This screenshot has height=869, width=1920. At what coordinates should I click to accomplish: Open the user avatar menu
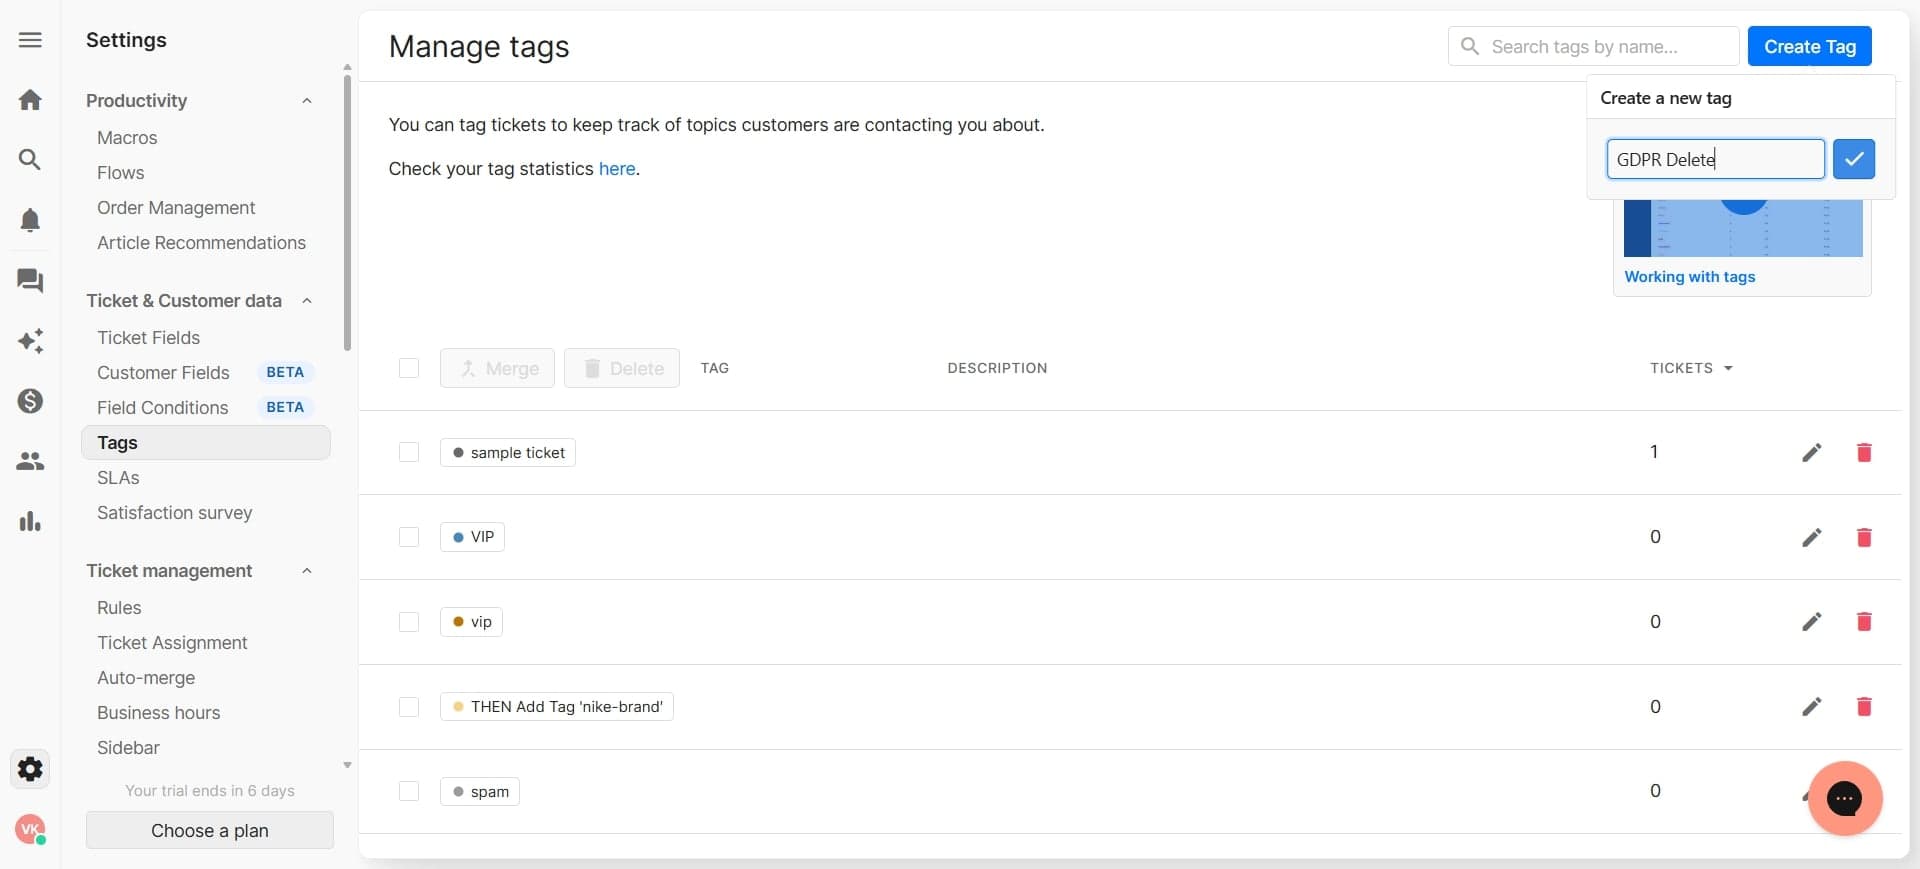coord(30,829)
